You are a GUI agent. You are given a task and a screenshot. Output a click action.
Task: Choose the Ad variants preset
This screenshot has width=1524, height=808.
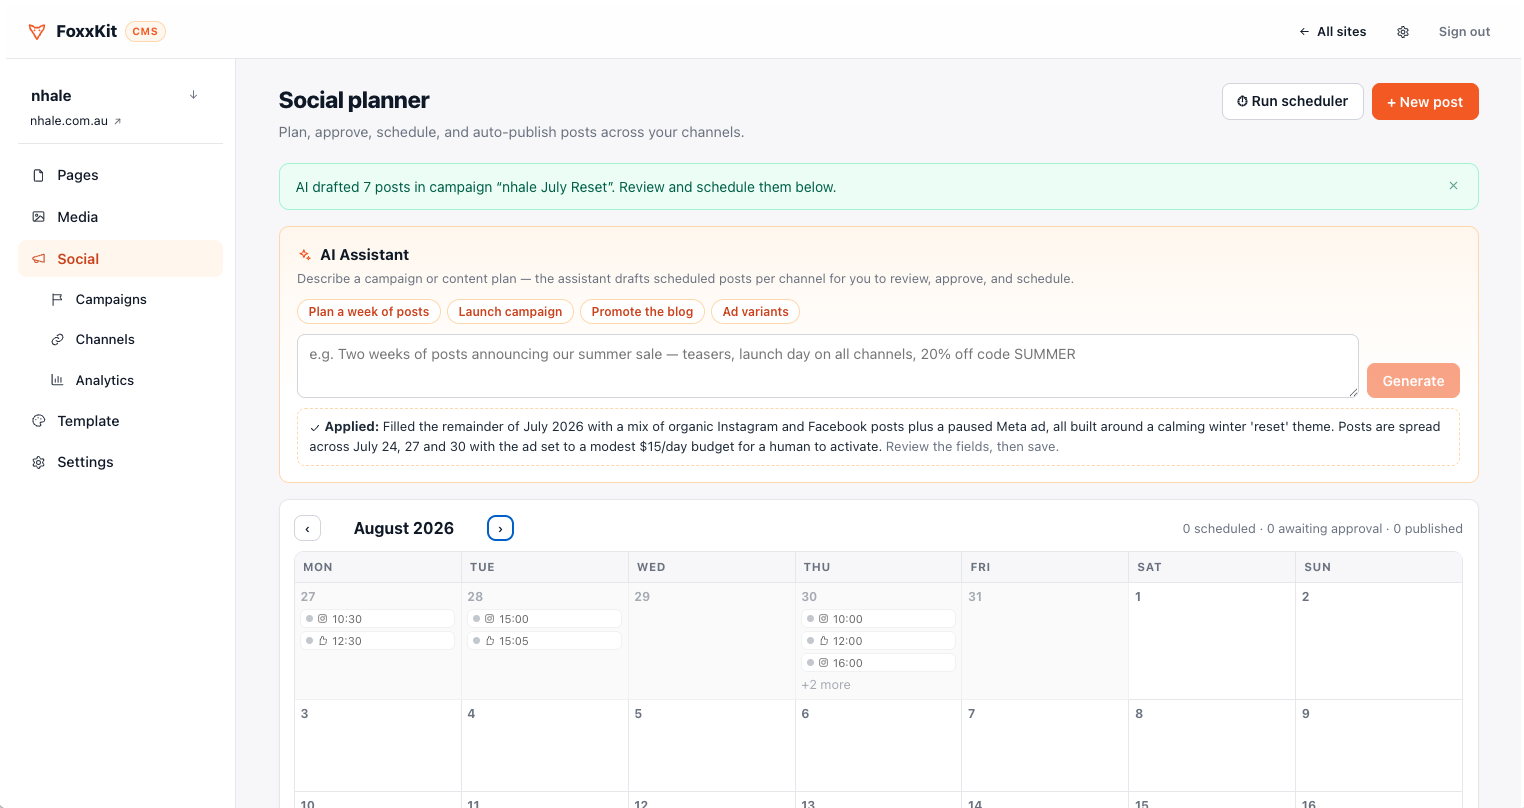coord(755,312)
